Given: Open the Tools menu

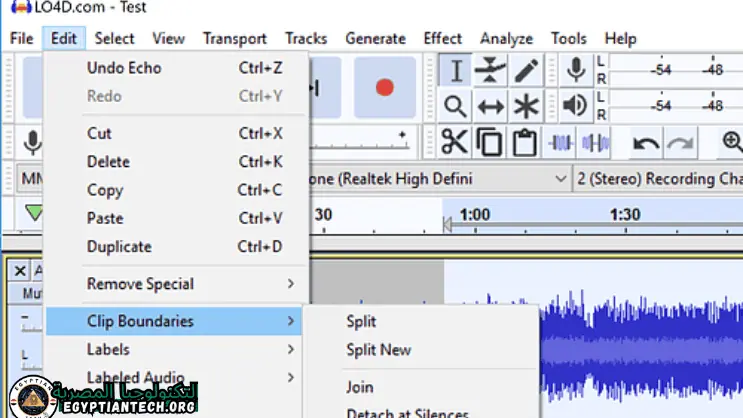Looking at the screenshot, I should pos(568,38).
